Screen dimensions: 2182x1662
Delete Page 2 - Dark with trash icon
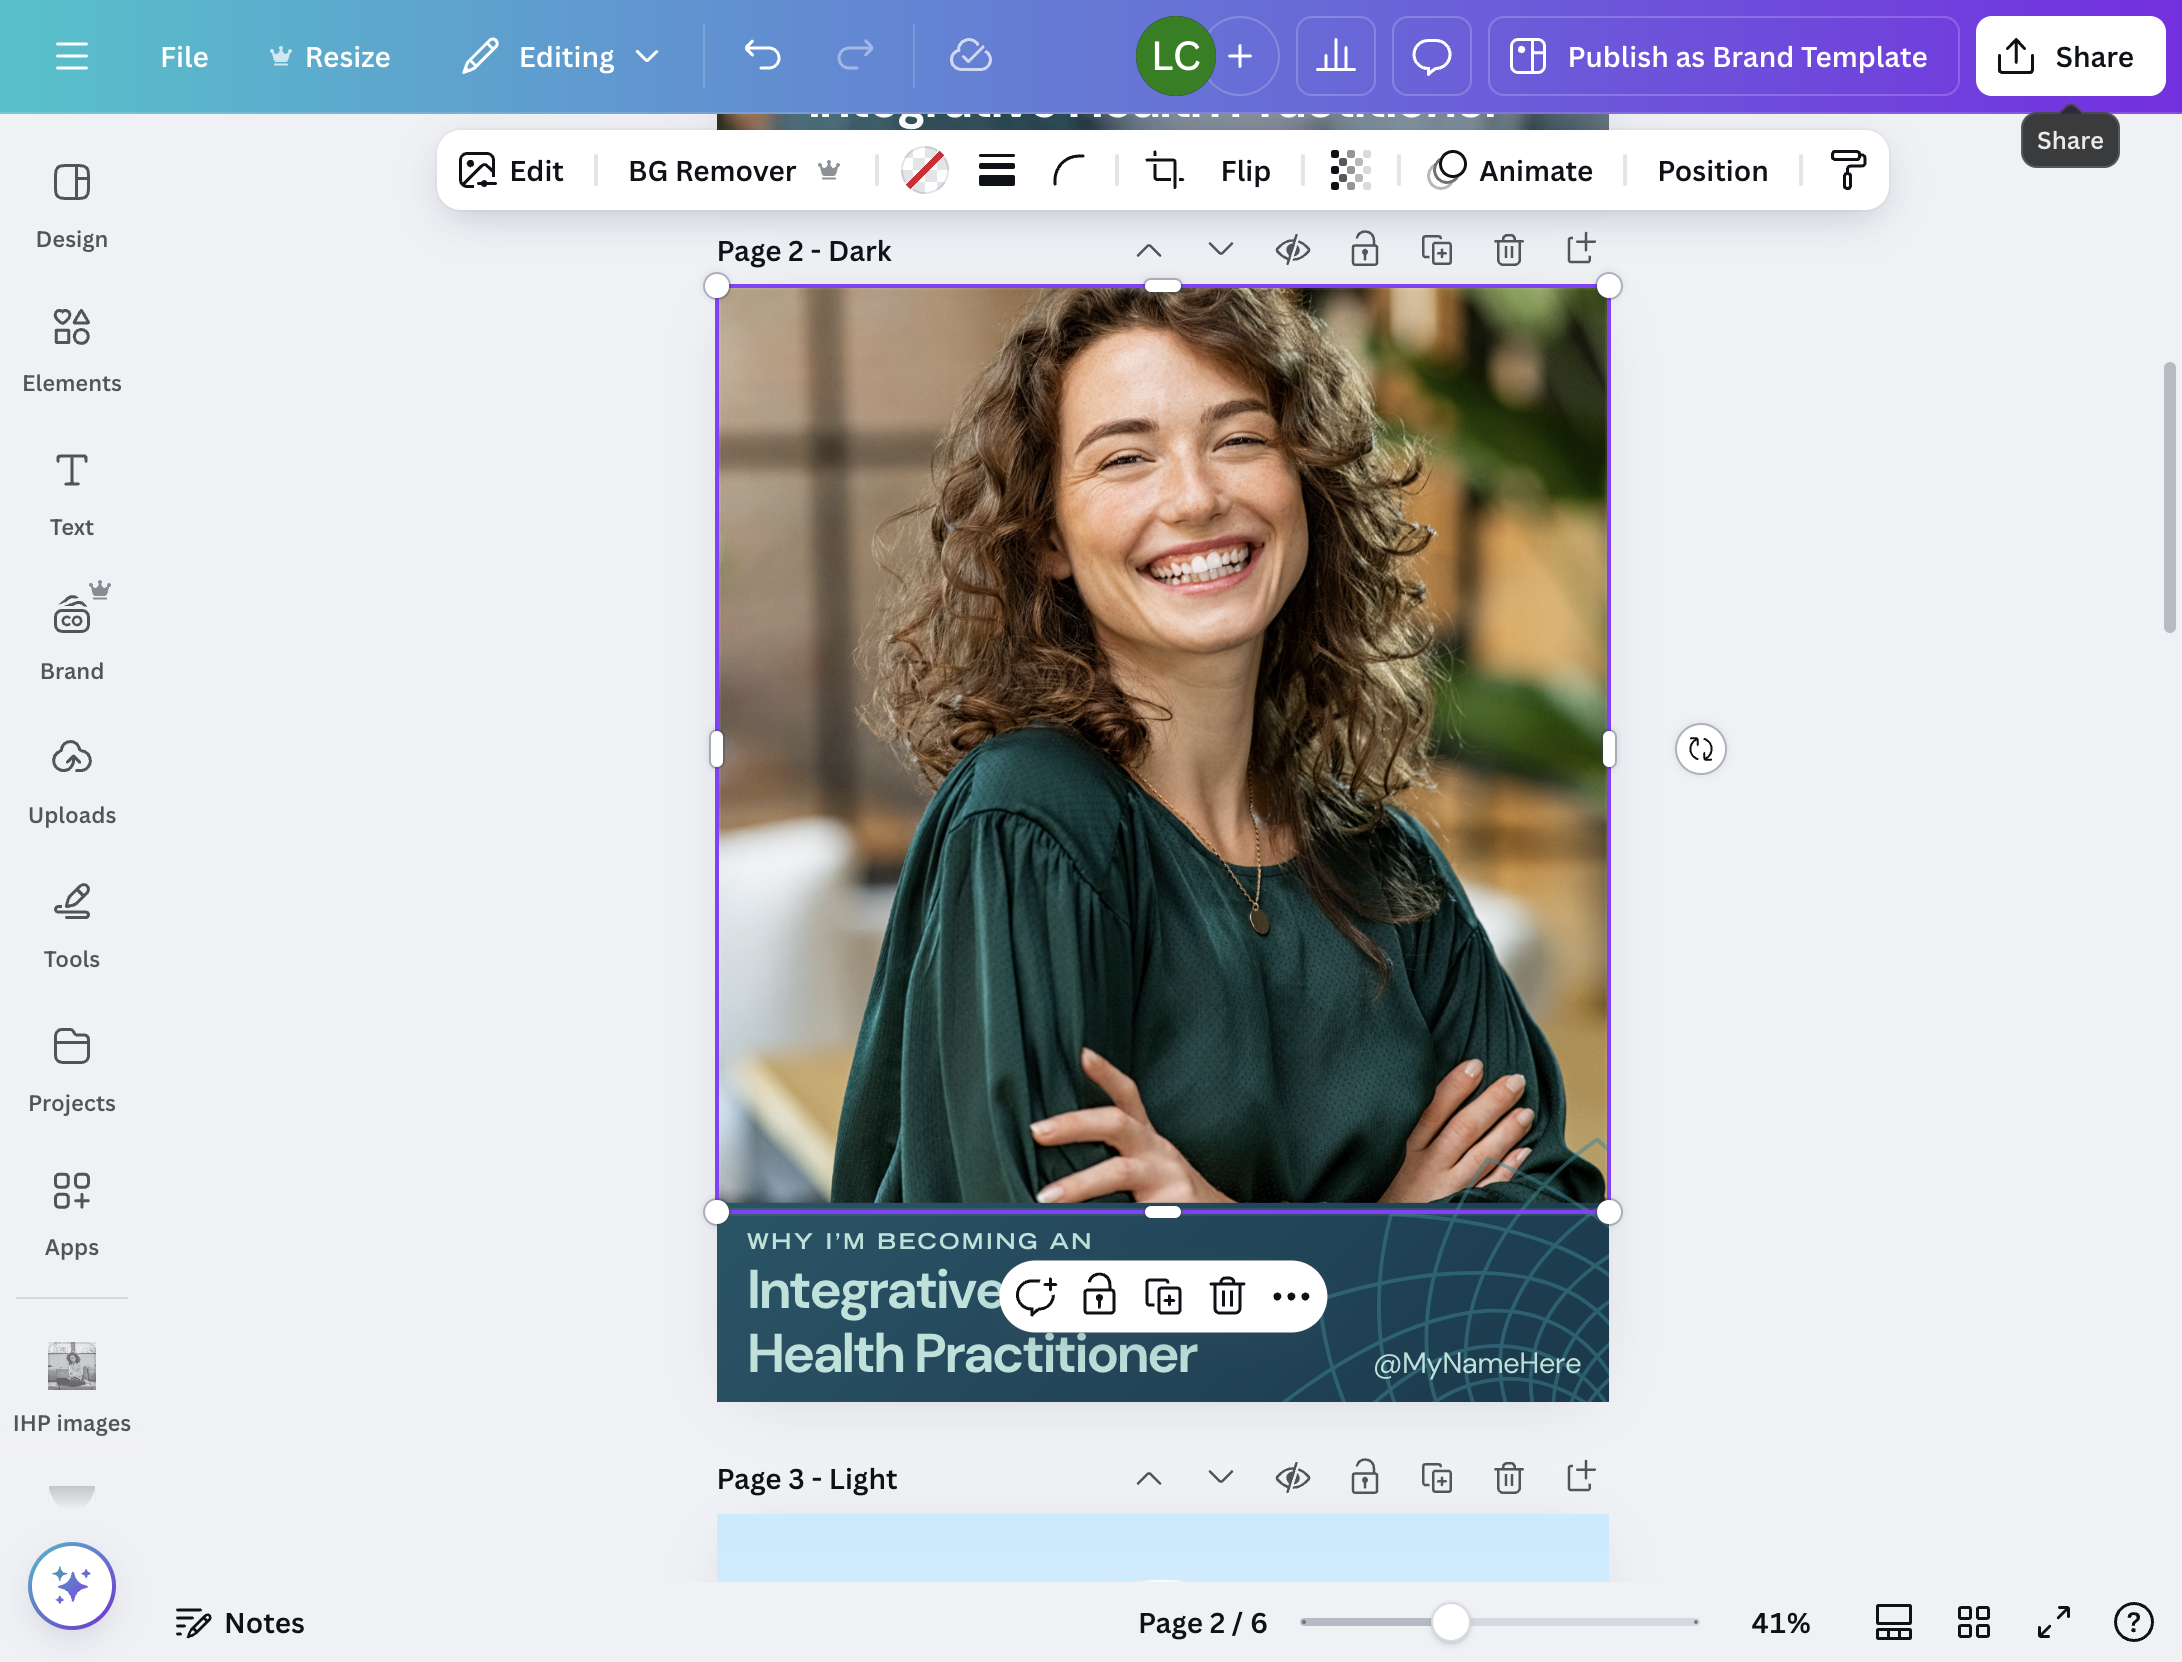coord(1508,250)
